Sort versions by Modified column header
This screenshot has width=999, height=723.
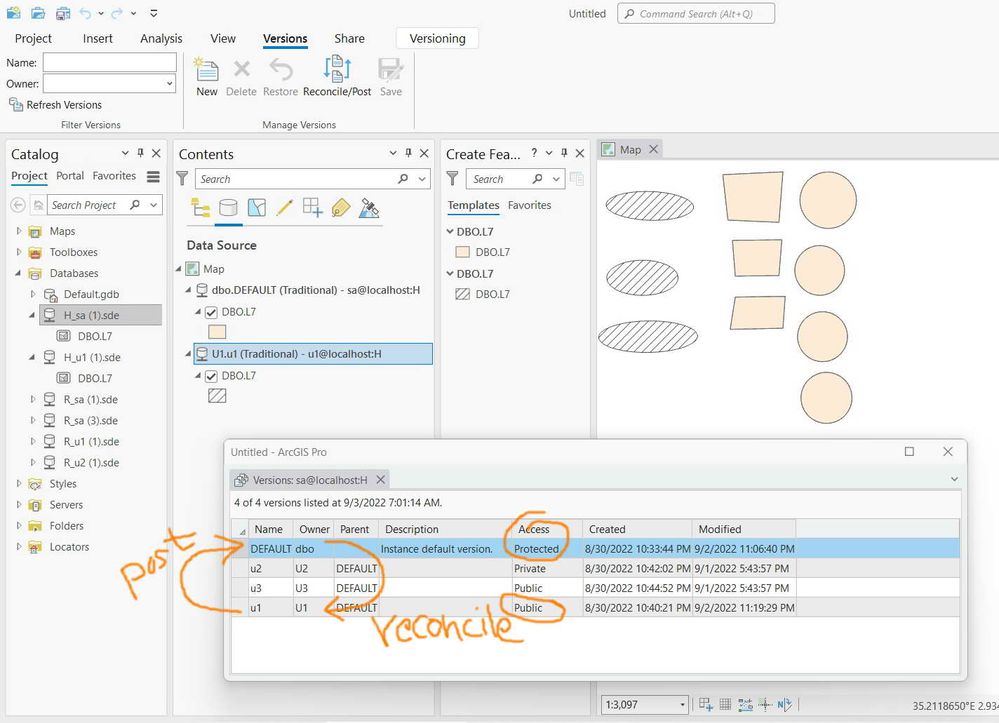point(744,529)
